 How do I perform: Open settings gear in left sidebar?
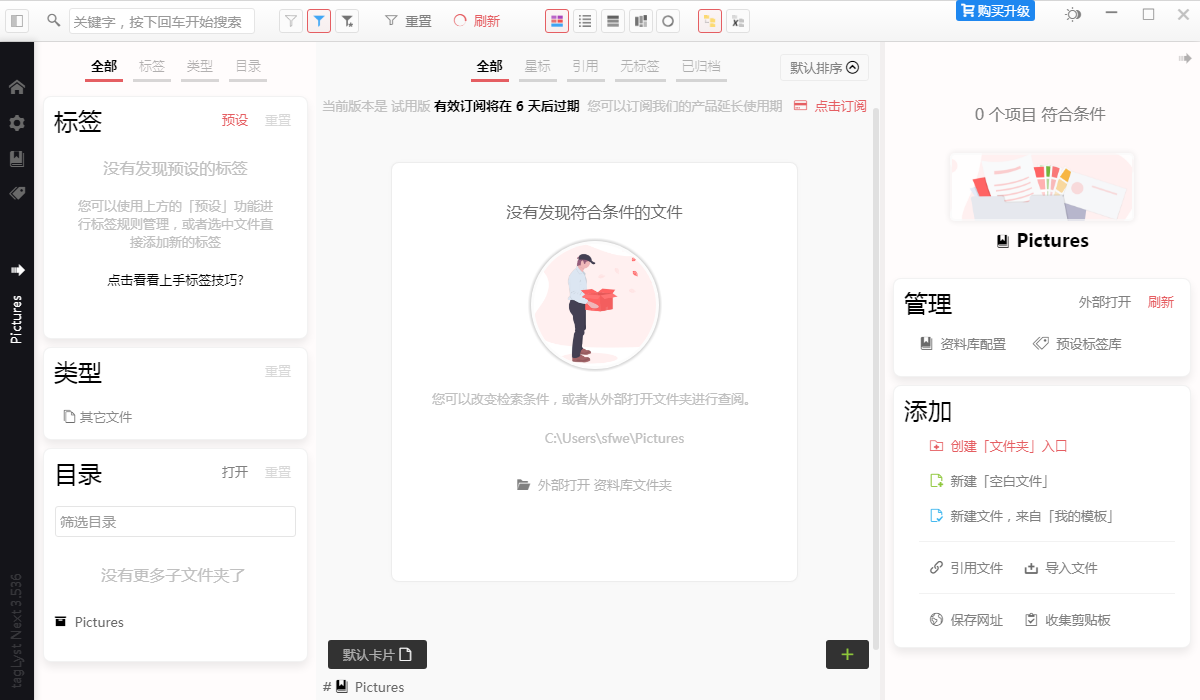coord(17,123)
